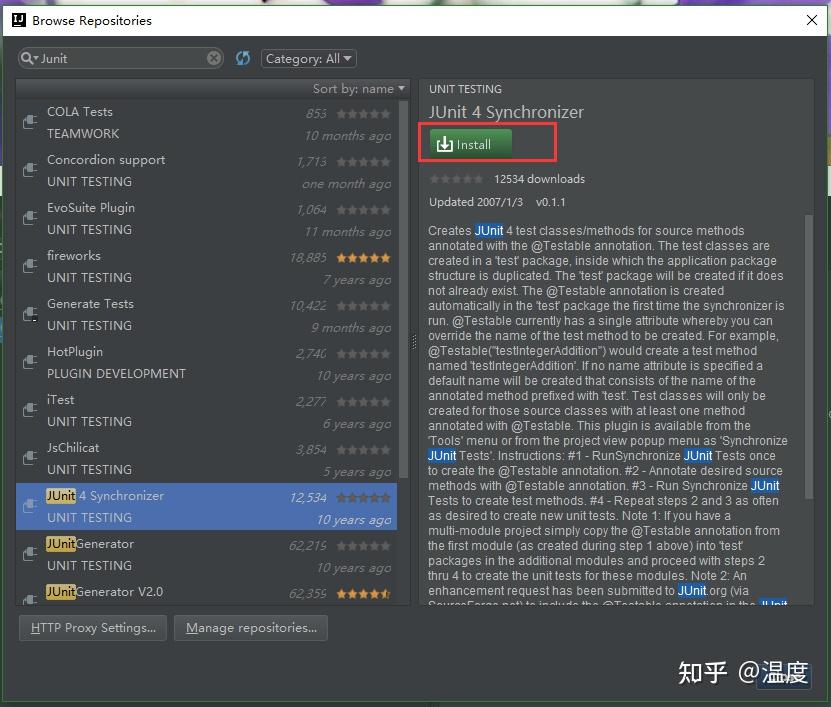Open the Manage repositories dialog
This screenshot has height=707, width=831.
[249, 628]
